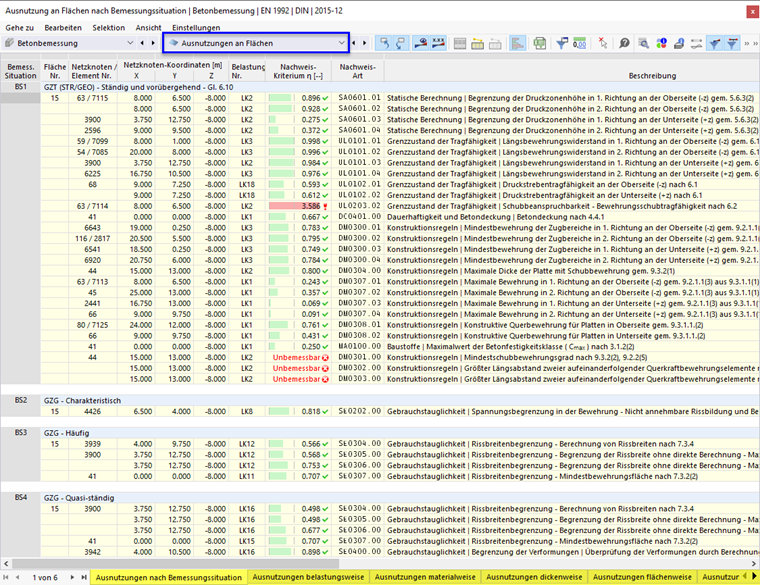760x585 pixels.
Task: Click the 1 von 6 page indicator
Action: [x=45, y=577]
